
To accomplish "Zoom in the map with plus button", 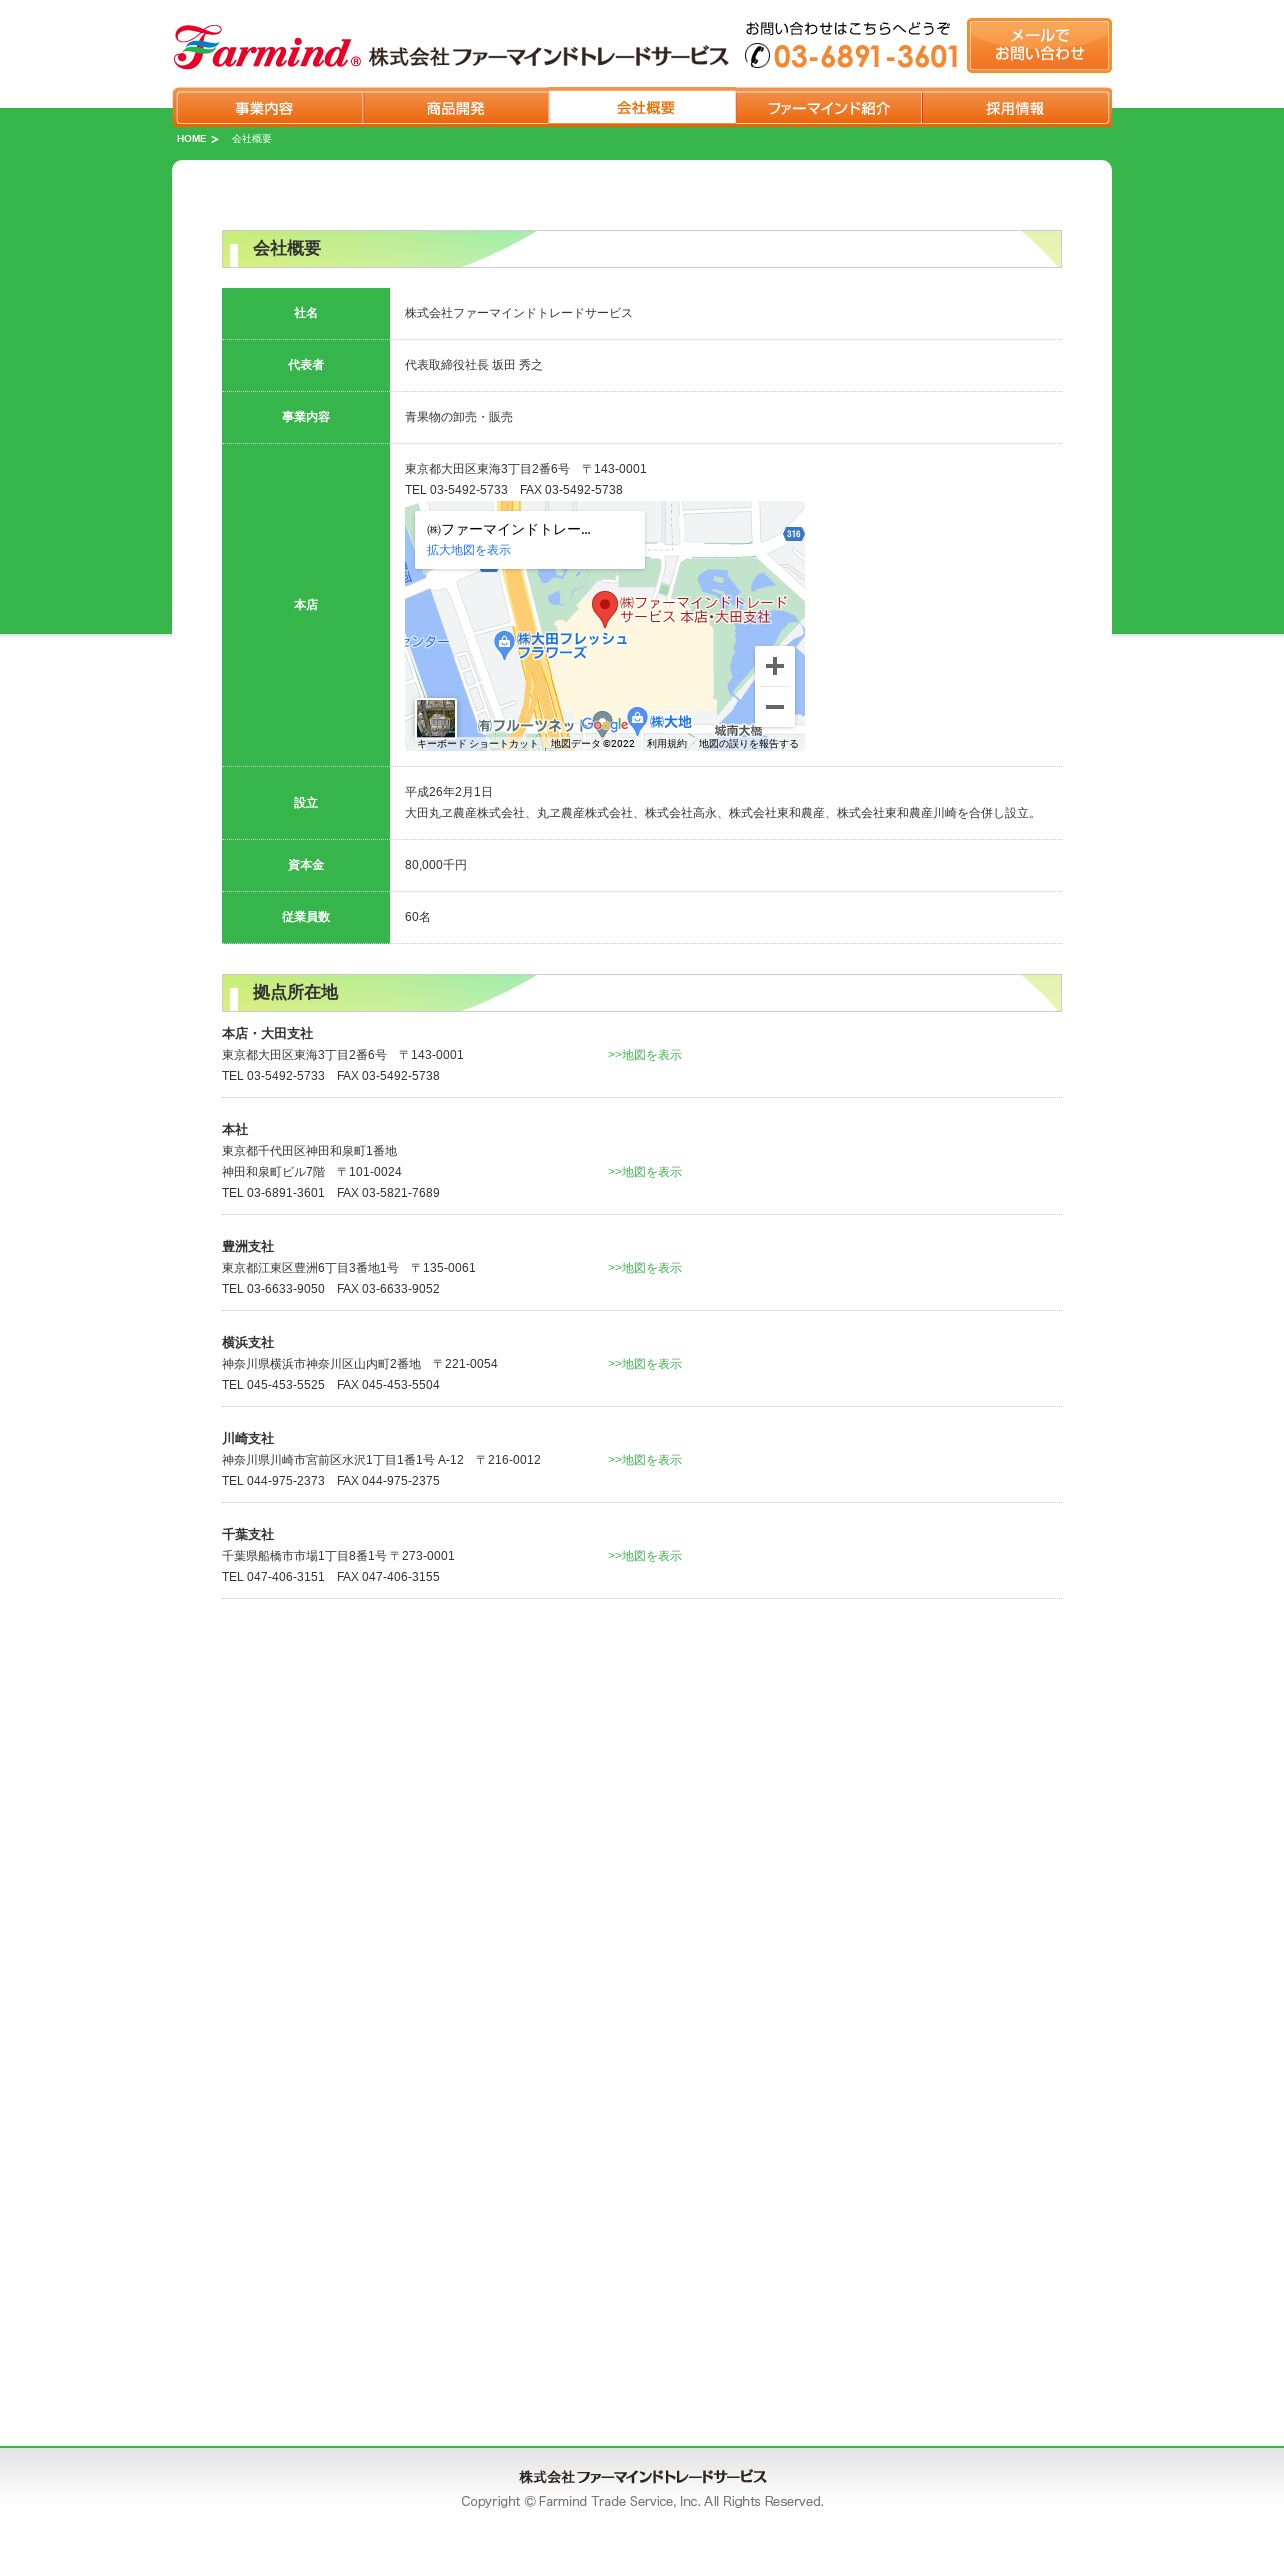I will 775,666.
